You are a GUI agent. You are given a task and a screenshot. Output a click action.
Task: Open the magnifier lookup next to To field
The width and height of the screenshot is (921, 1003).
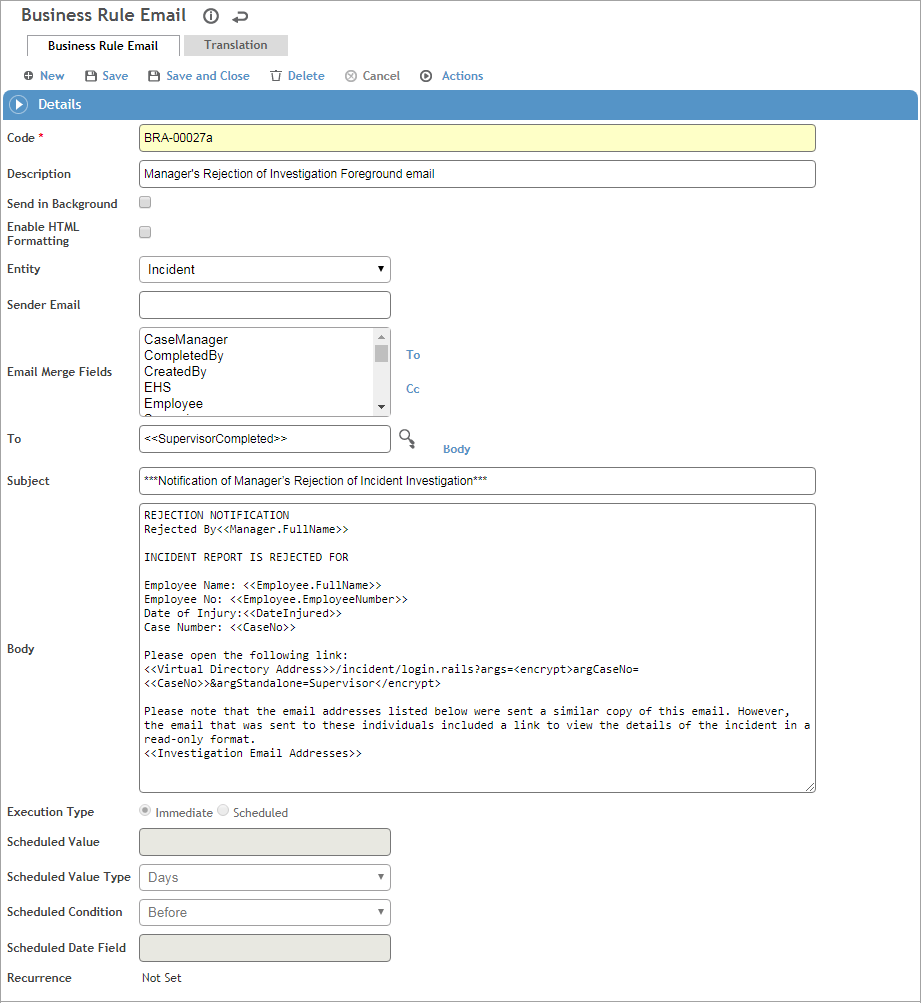click(407, 438)
